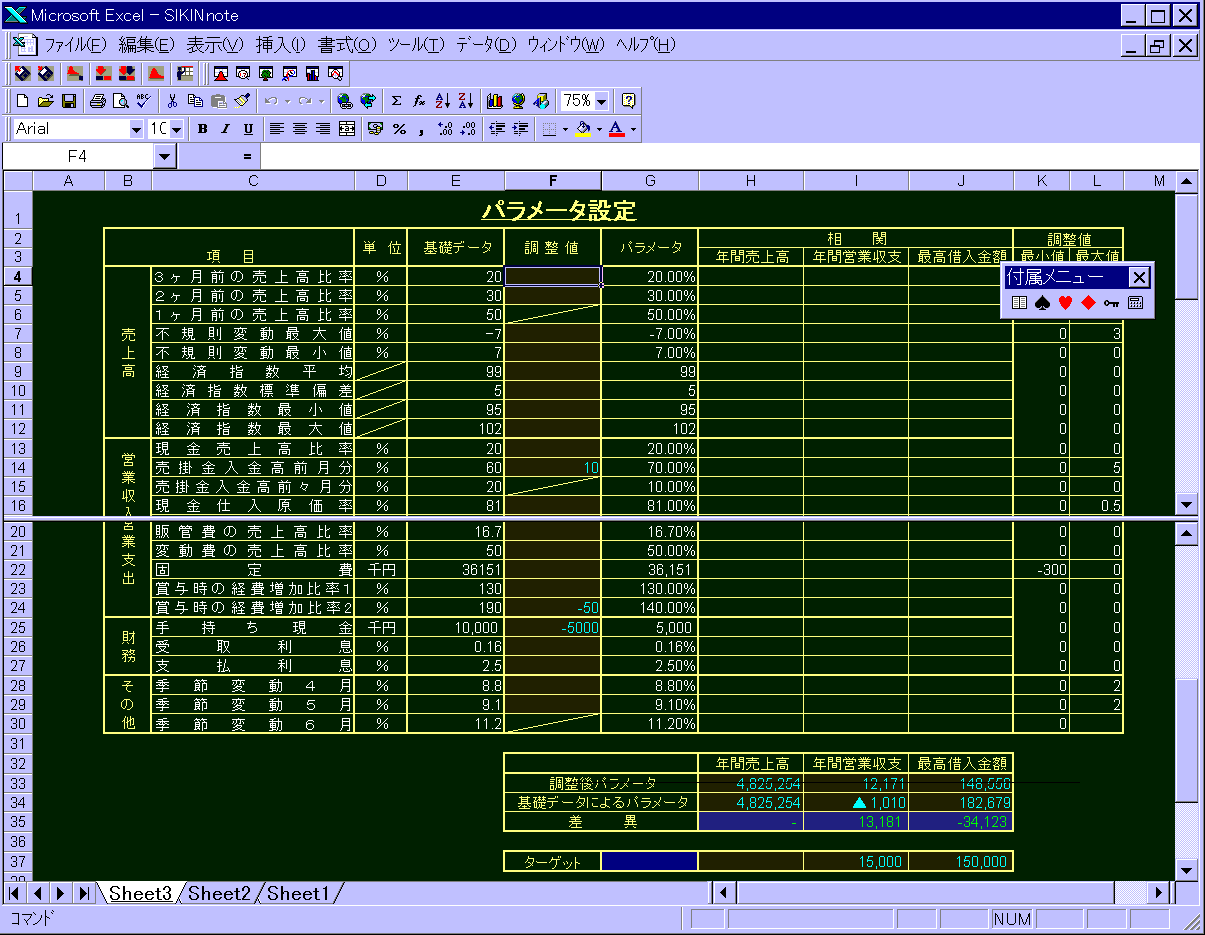Click the key icon in 付属メニュー

pyautogui.click(x=1112, y=303)
